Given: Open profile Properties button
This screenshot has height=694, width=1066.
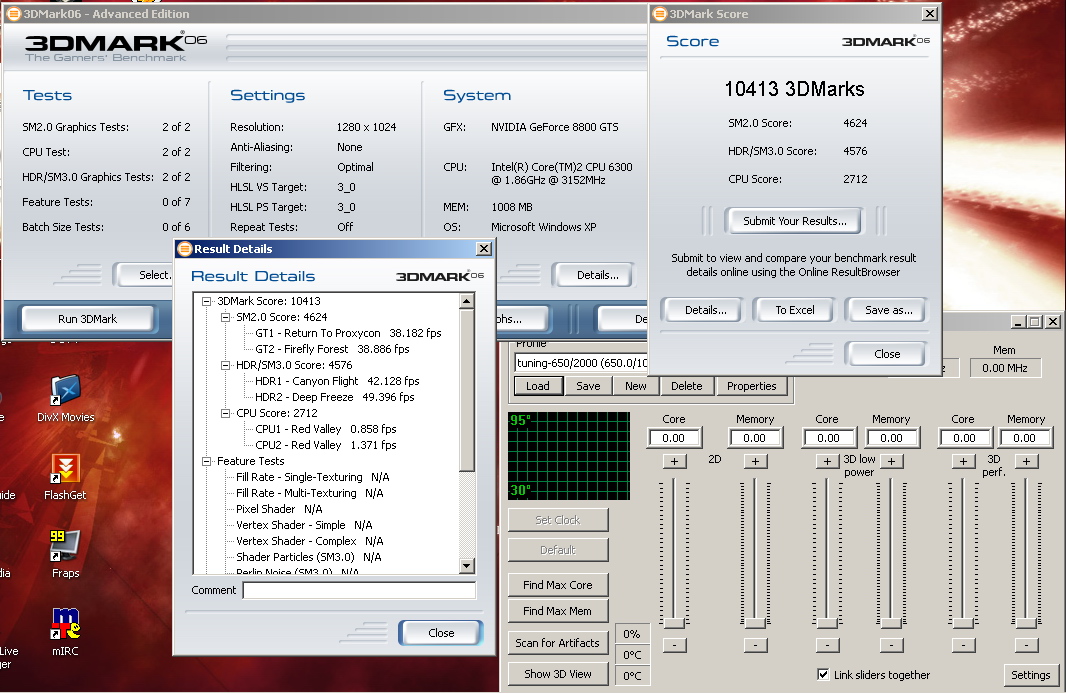Looking at the screenshot, I should point(751,386).
